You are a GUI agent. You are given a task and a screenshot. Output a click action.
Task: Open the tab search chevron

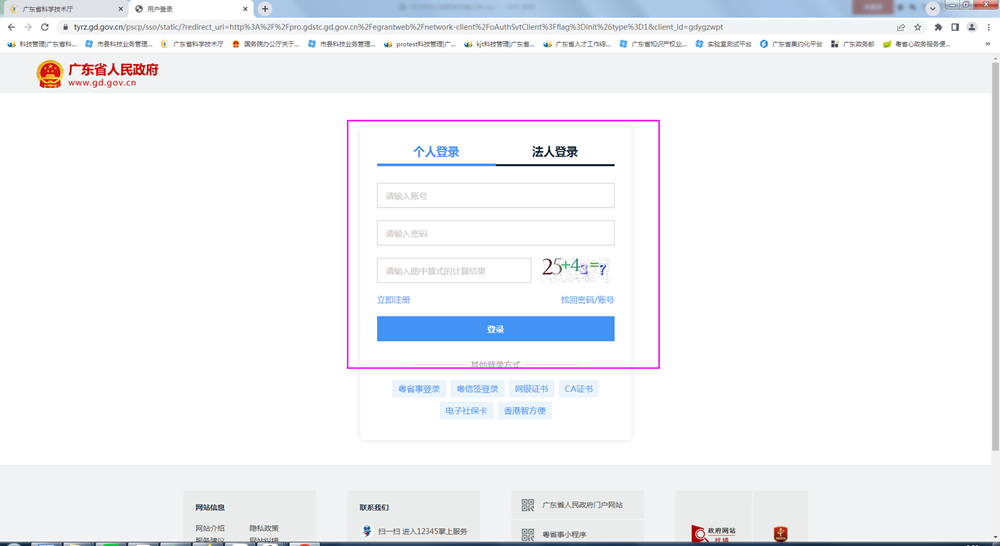(x=932, y=9)
